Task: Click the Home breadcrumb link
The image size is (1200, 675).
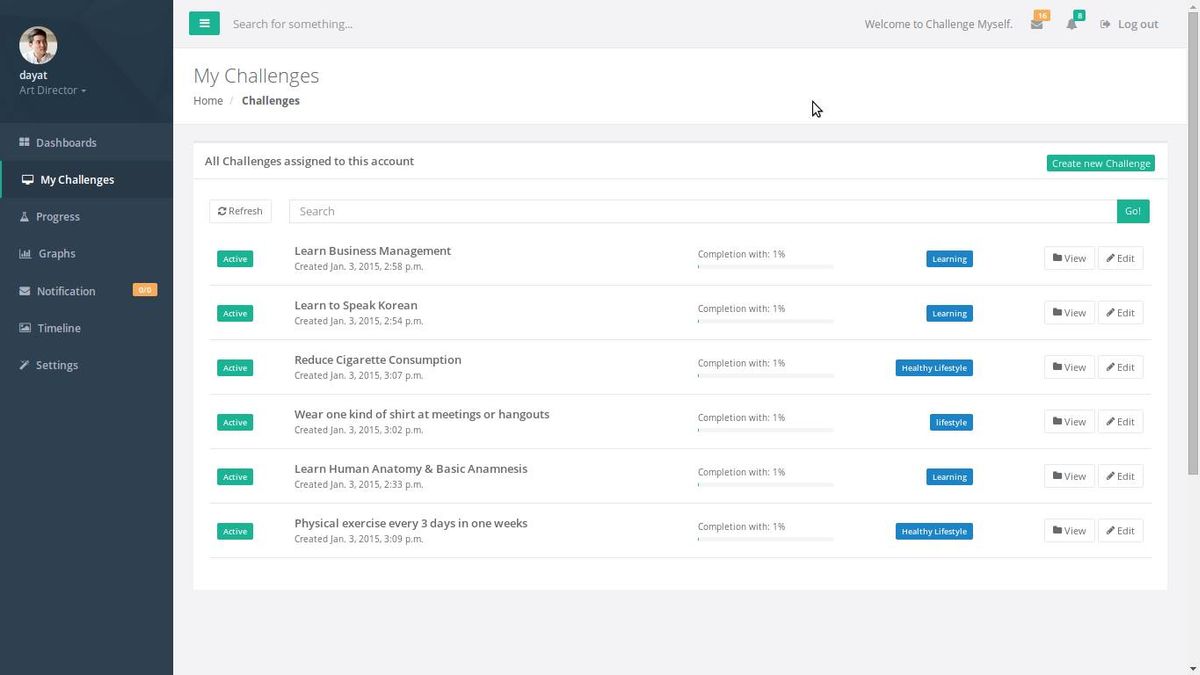Action: tap(208, 101)
